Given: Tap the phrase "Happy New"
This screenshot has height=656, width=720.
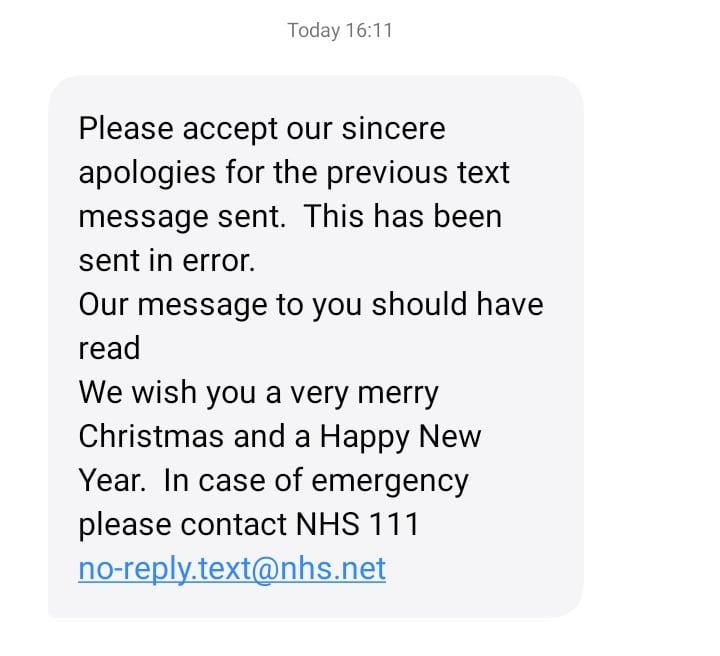Looking at the screenshot, I should pyautogui.click(x=400, y=437).
